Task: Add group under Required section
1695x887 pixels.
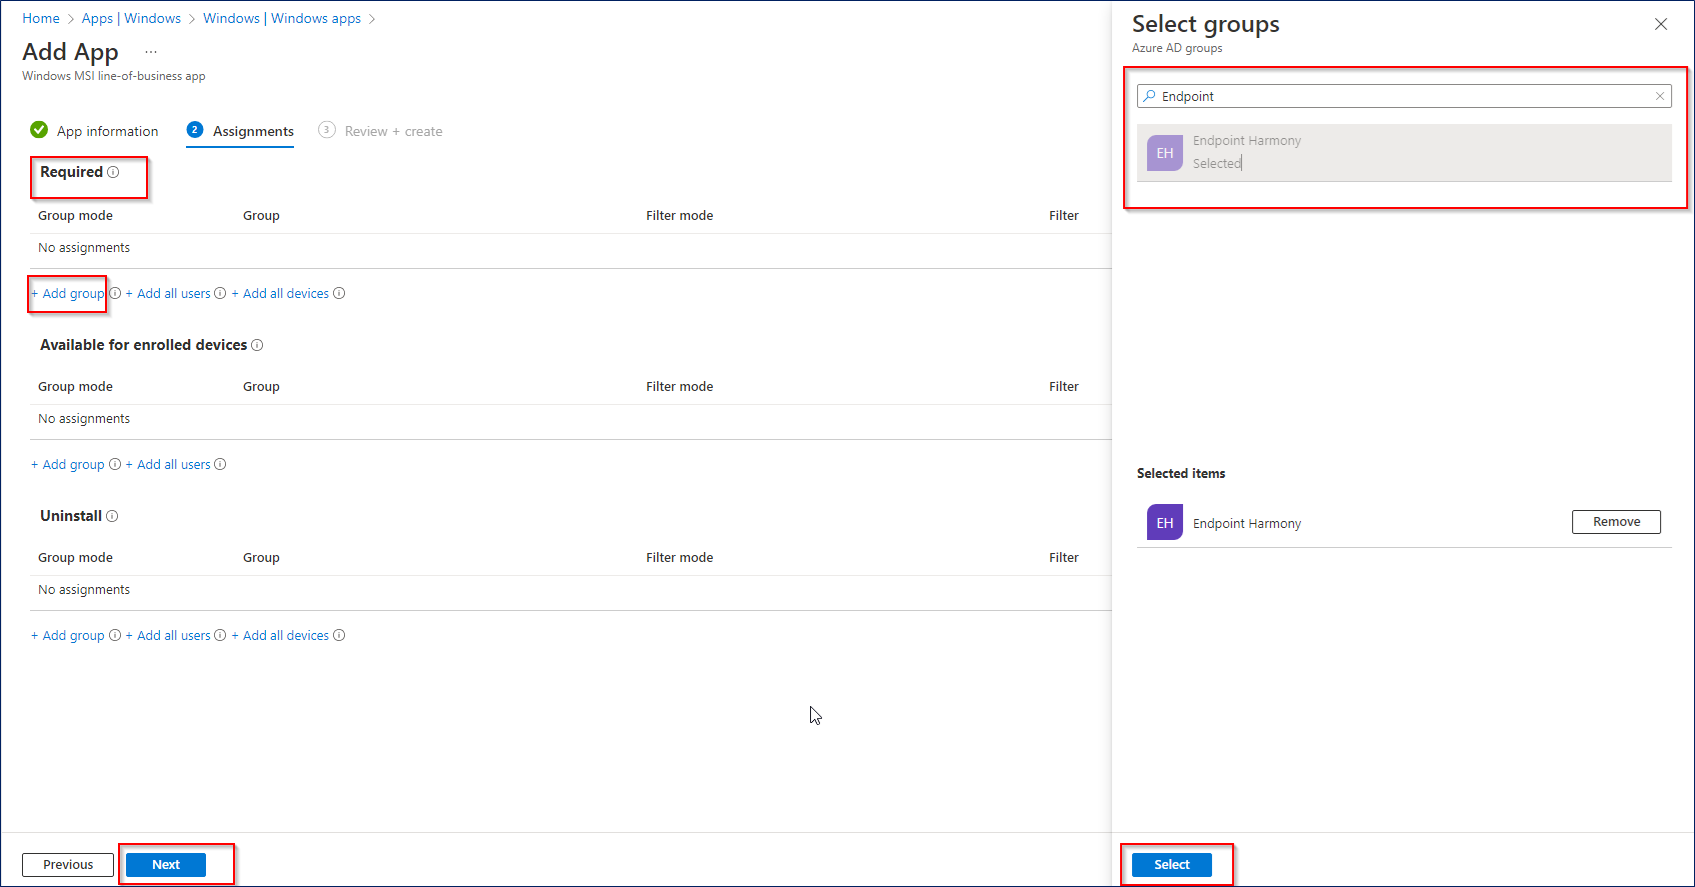Action: tap(68, 293)
